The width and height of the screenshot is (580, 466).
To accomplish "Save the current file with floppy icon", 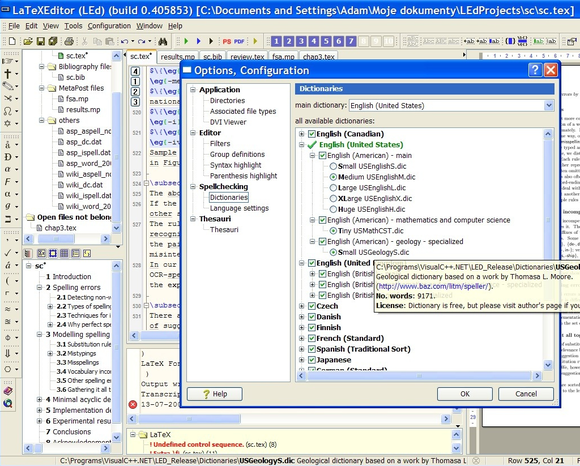I will tap(40, 41).
